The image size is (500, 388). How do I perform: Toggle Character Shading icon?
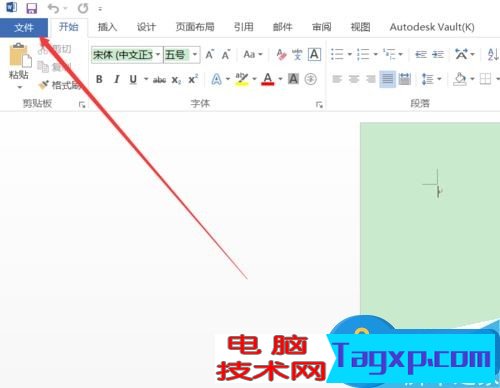pyautogui.click(x=293, y=79)
